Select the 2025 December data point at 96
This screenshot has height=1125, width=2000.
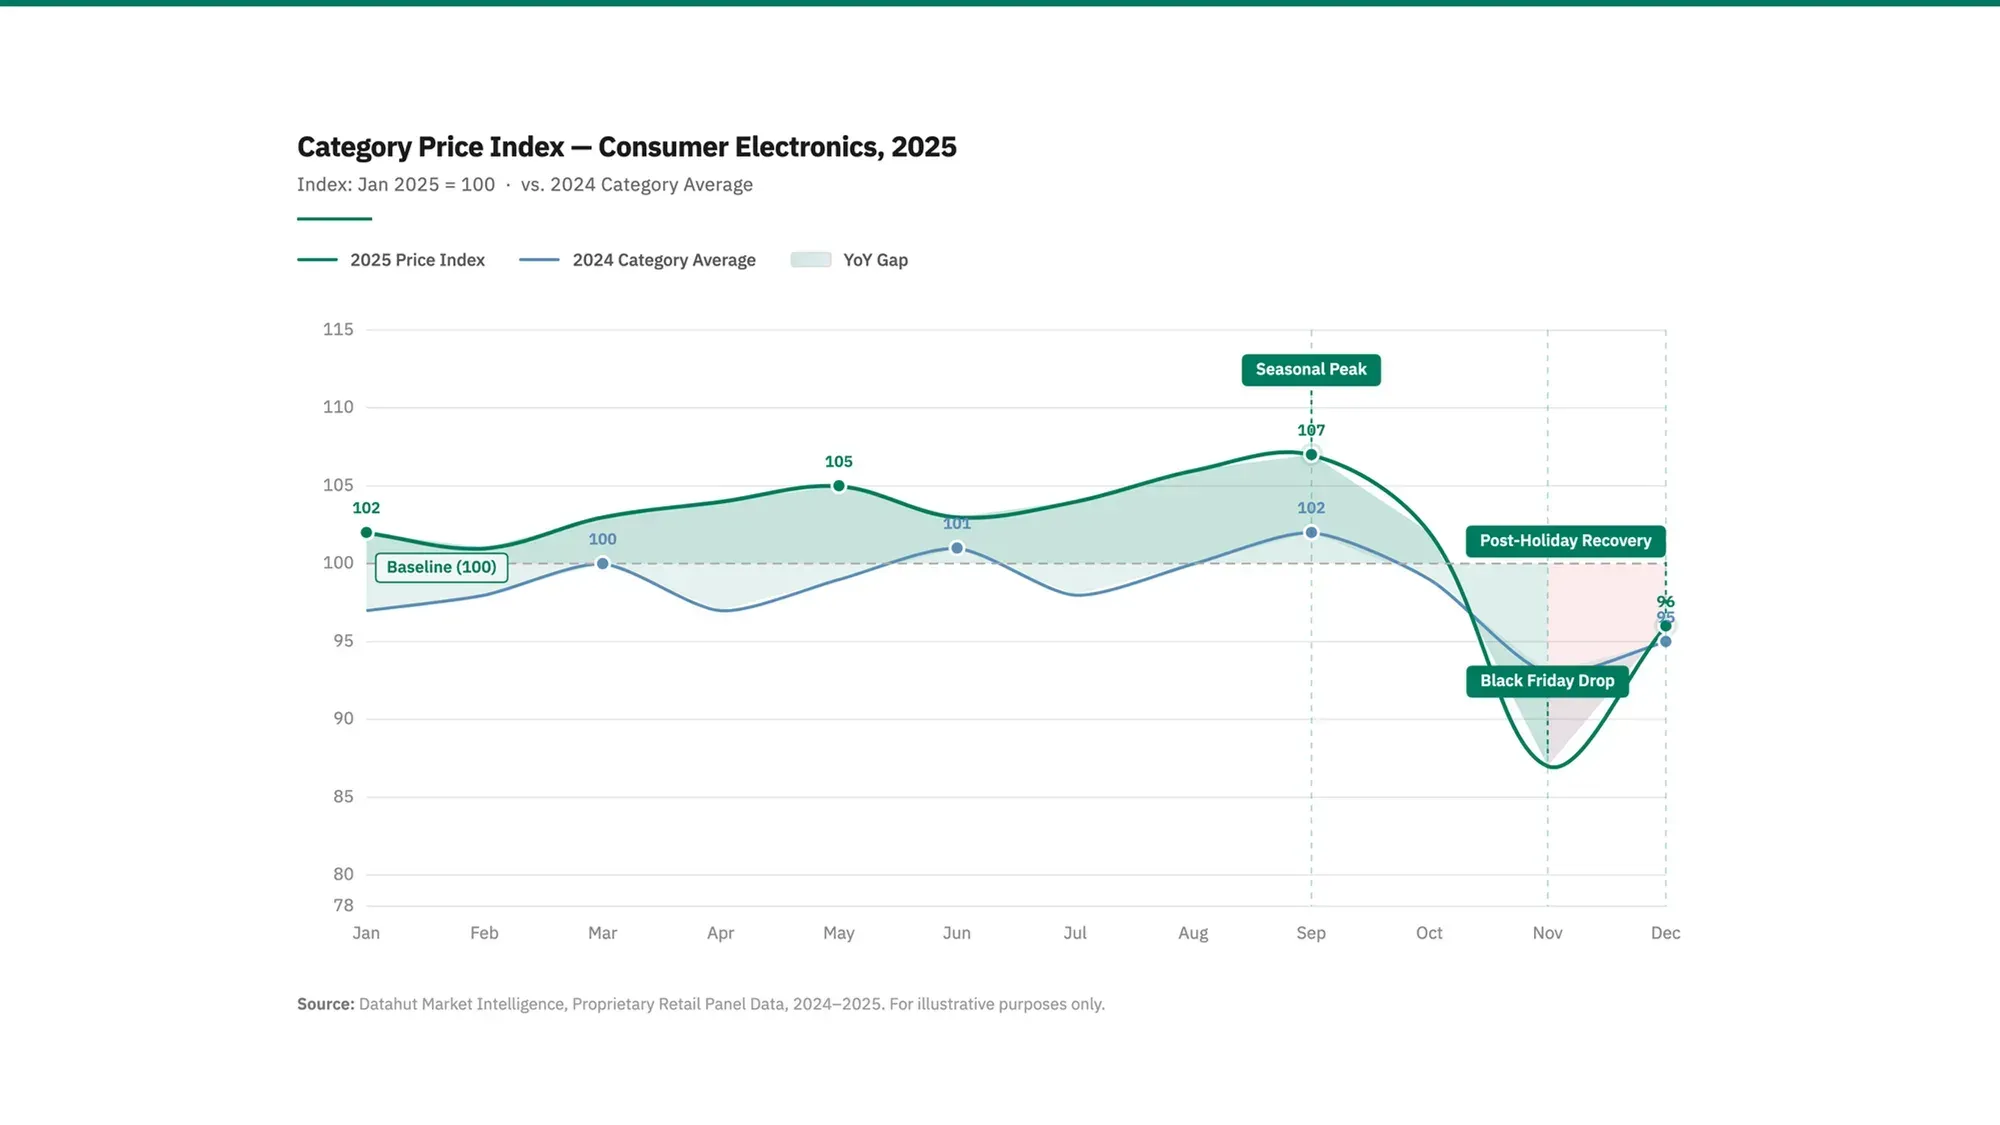tap(1666, 626)
